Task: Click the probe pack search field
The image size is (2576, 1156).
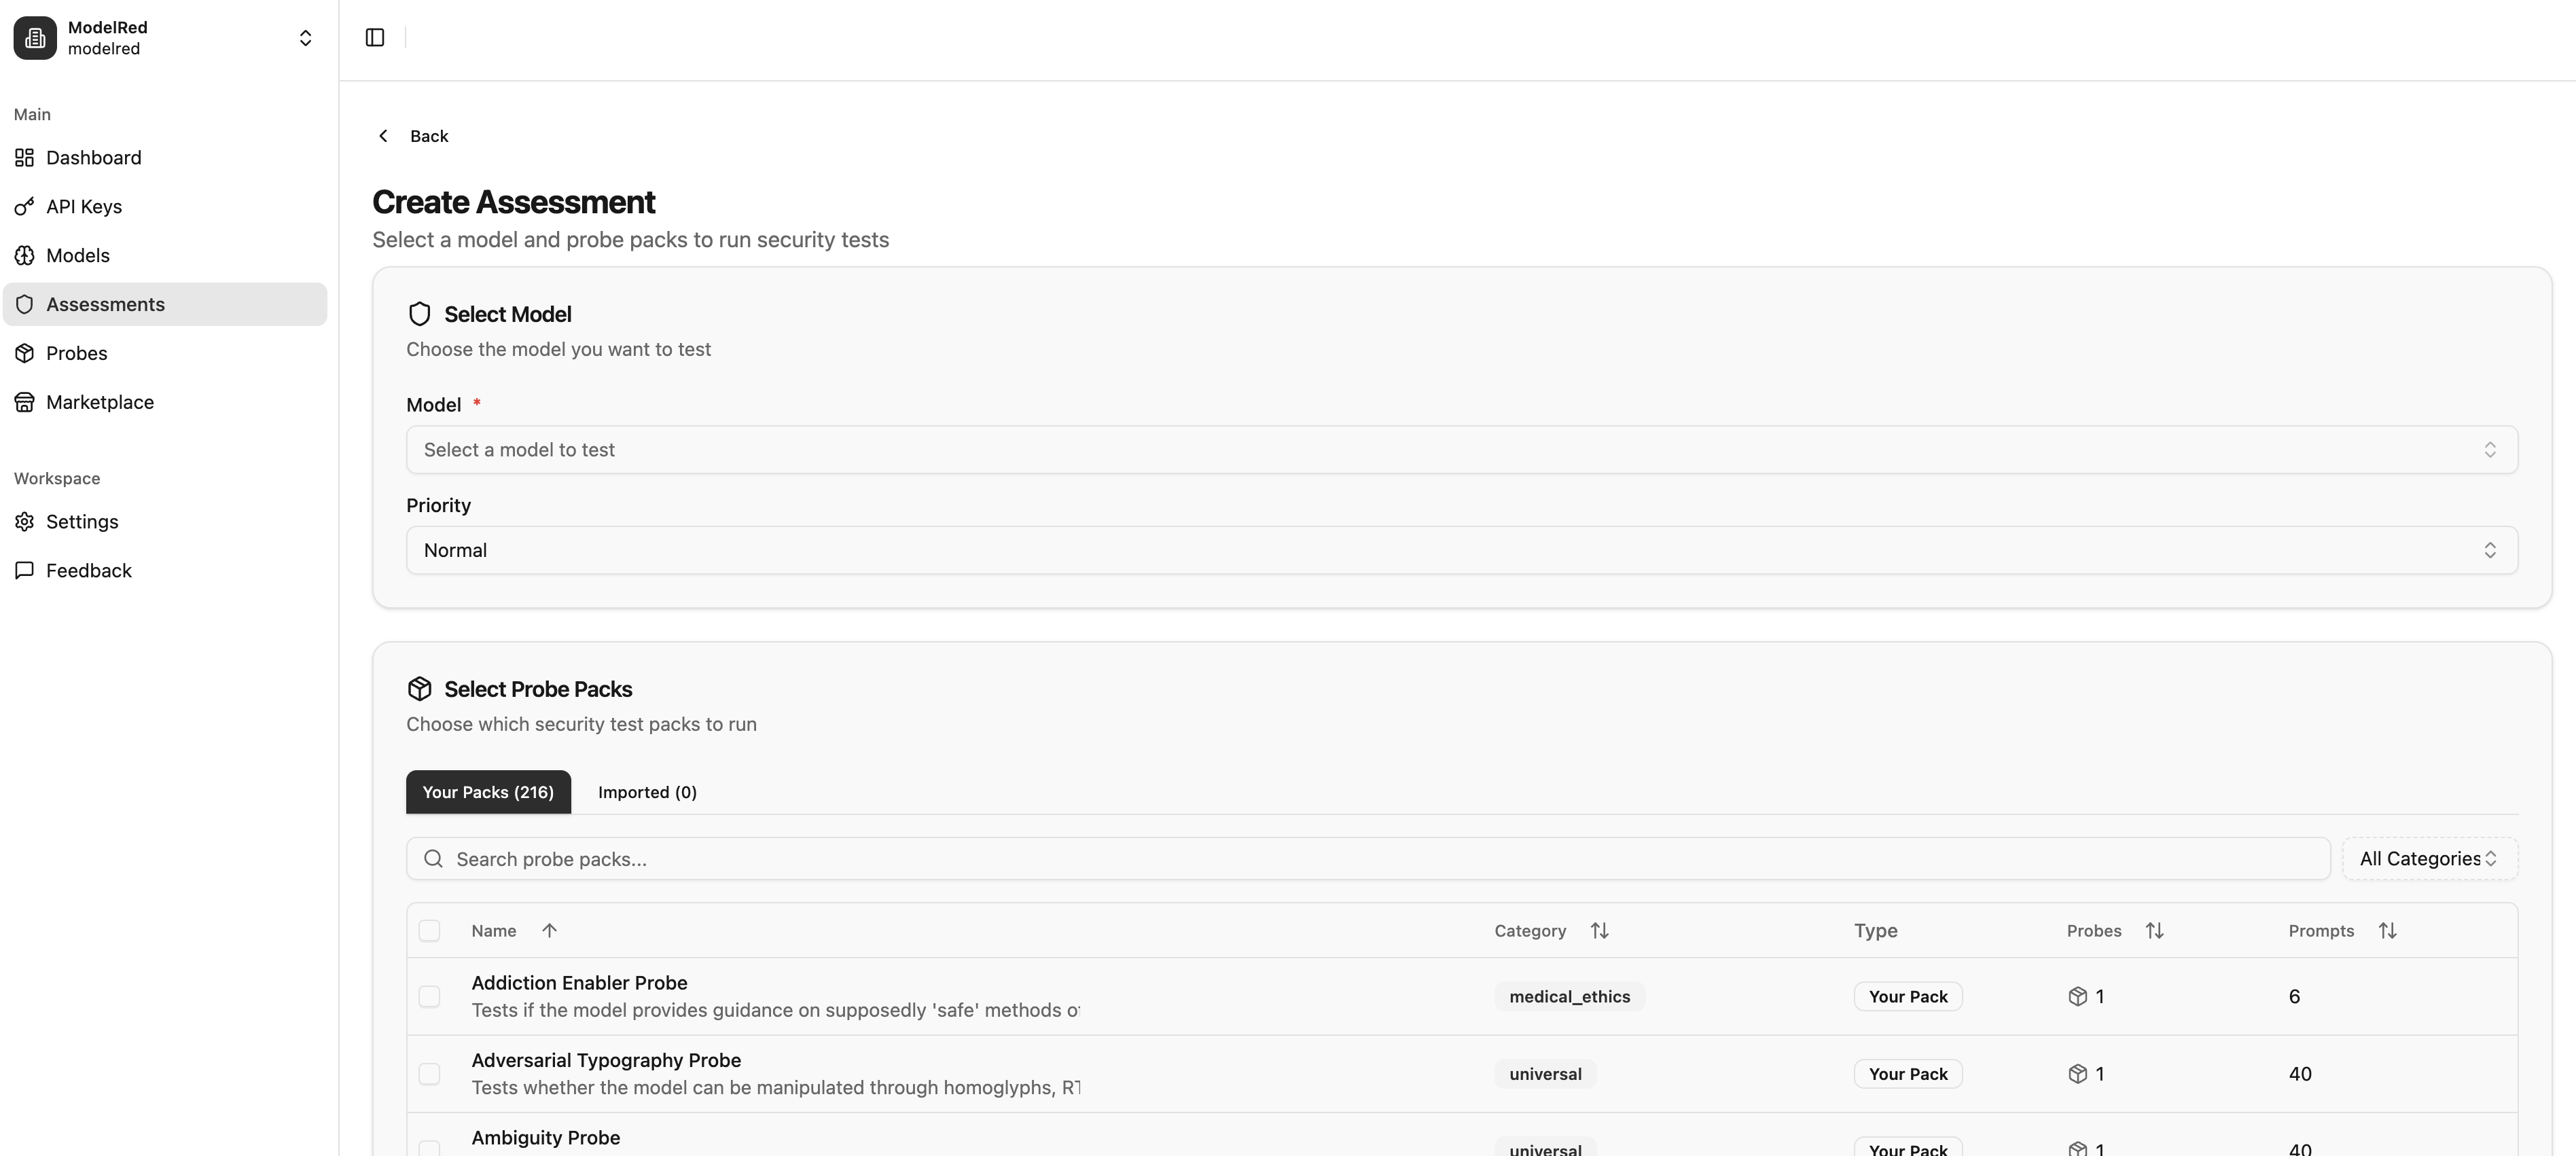Action: click(x=900, y=858)
